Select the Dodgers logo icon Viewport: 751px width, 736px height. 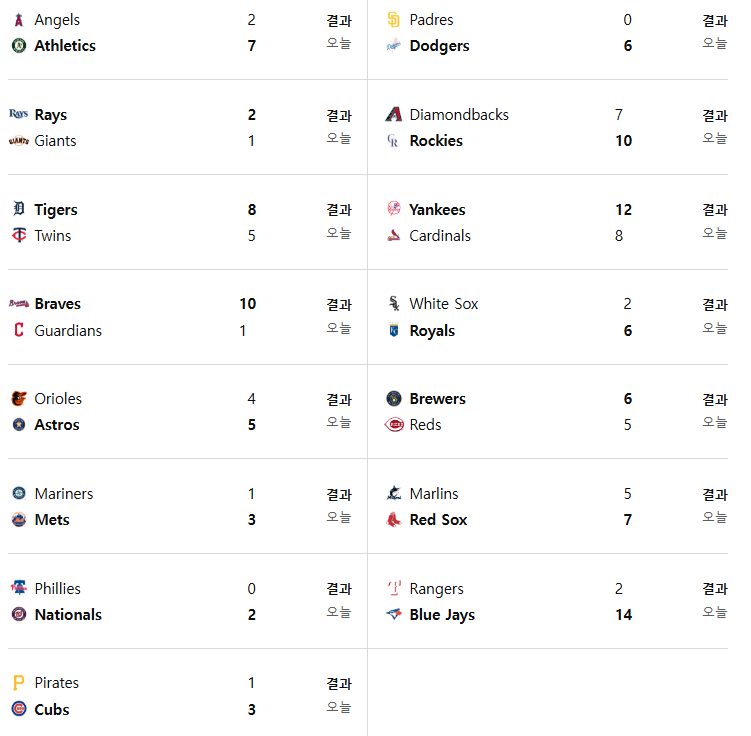point(394,46)
